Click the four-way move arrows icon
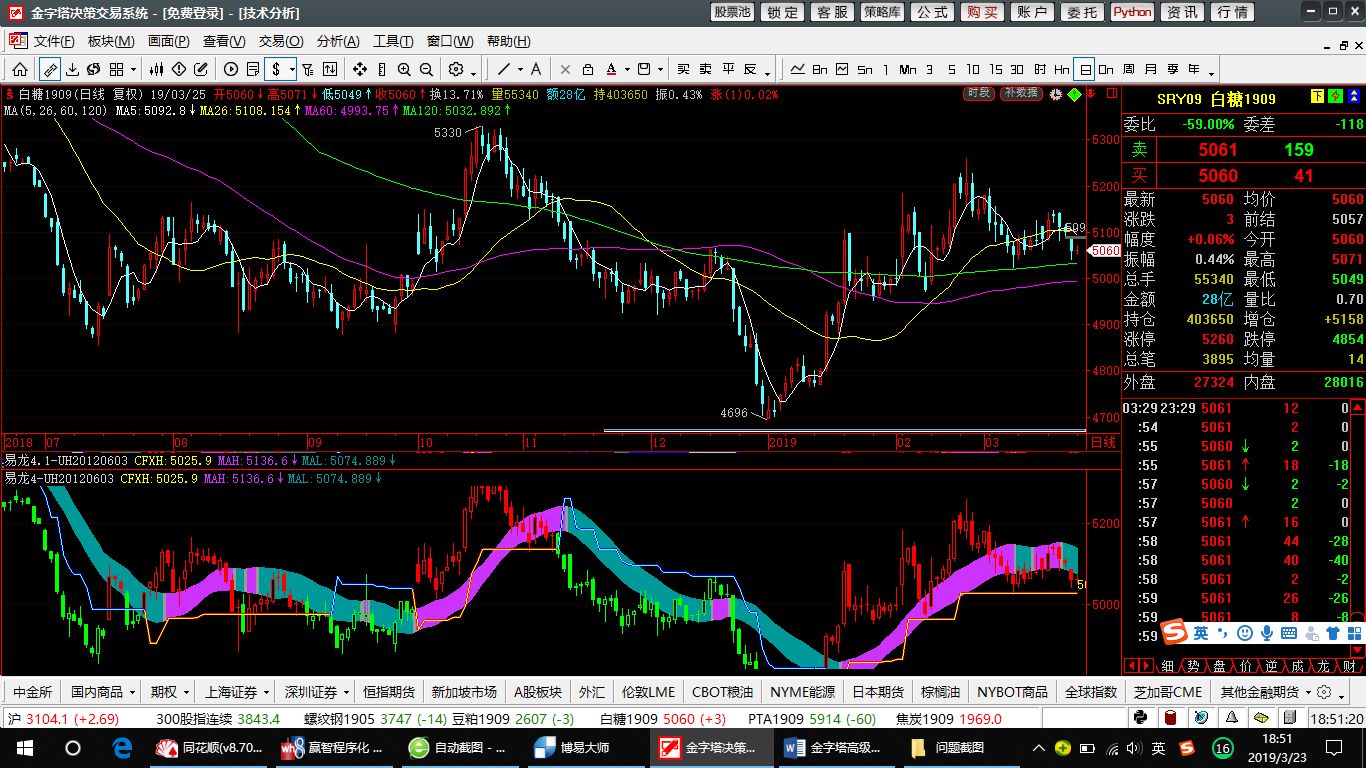1366x768 pixels. click(359, 69)
